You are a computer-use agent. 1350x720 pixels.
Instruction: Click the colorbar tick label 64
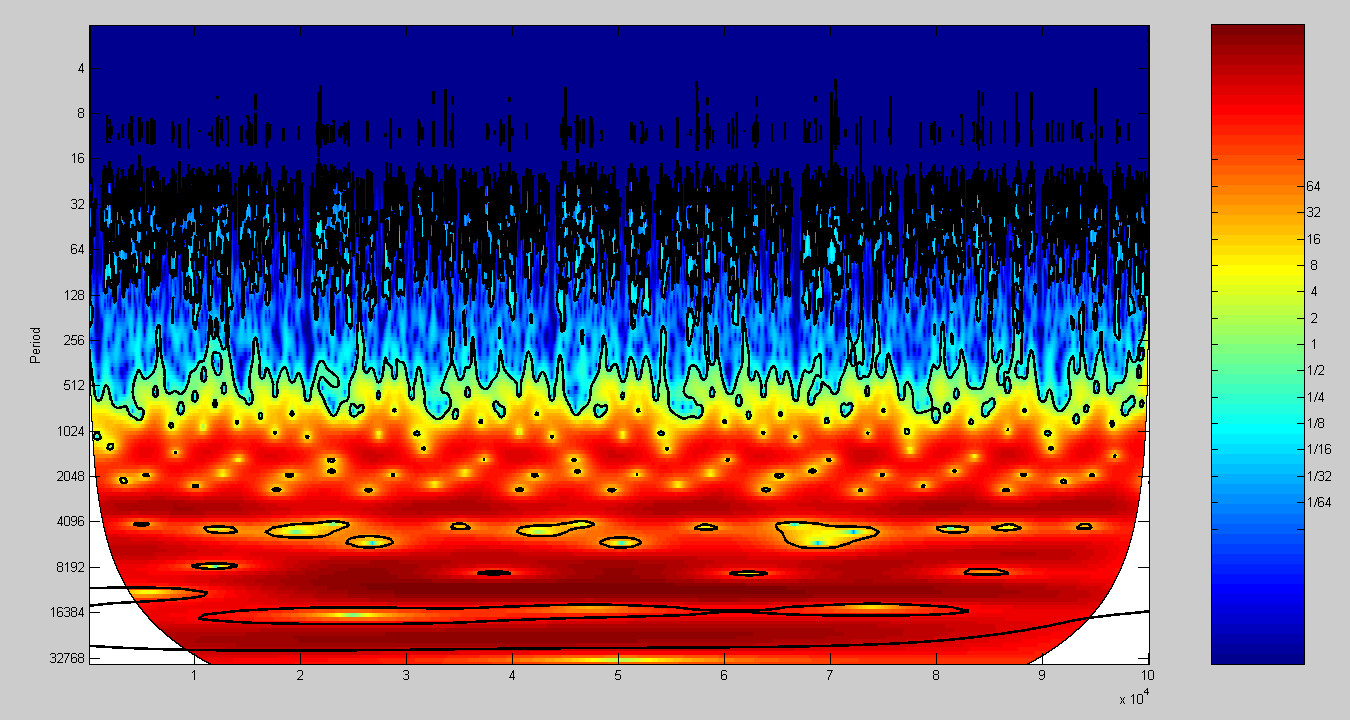[1314, 186]
